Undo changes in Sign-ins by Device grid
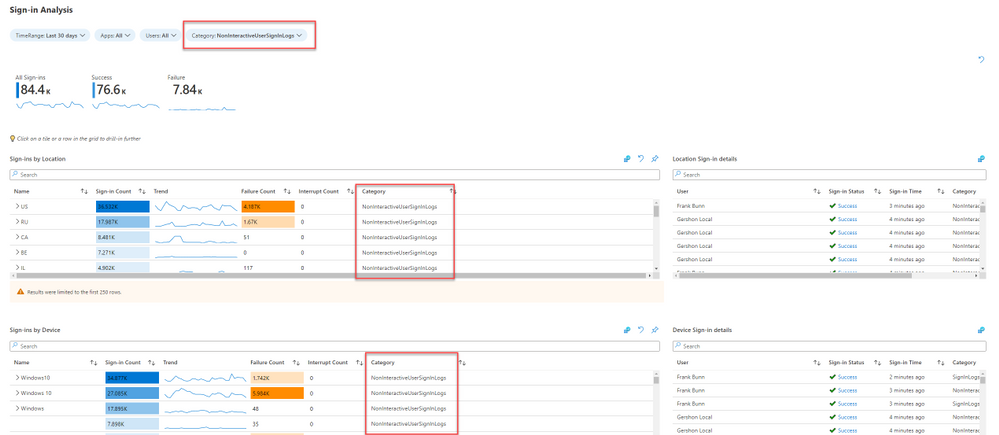Viewport: 999px width, 435px height. click(641, 331)
